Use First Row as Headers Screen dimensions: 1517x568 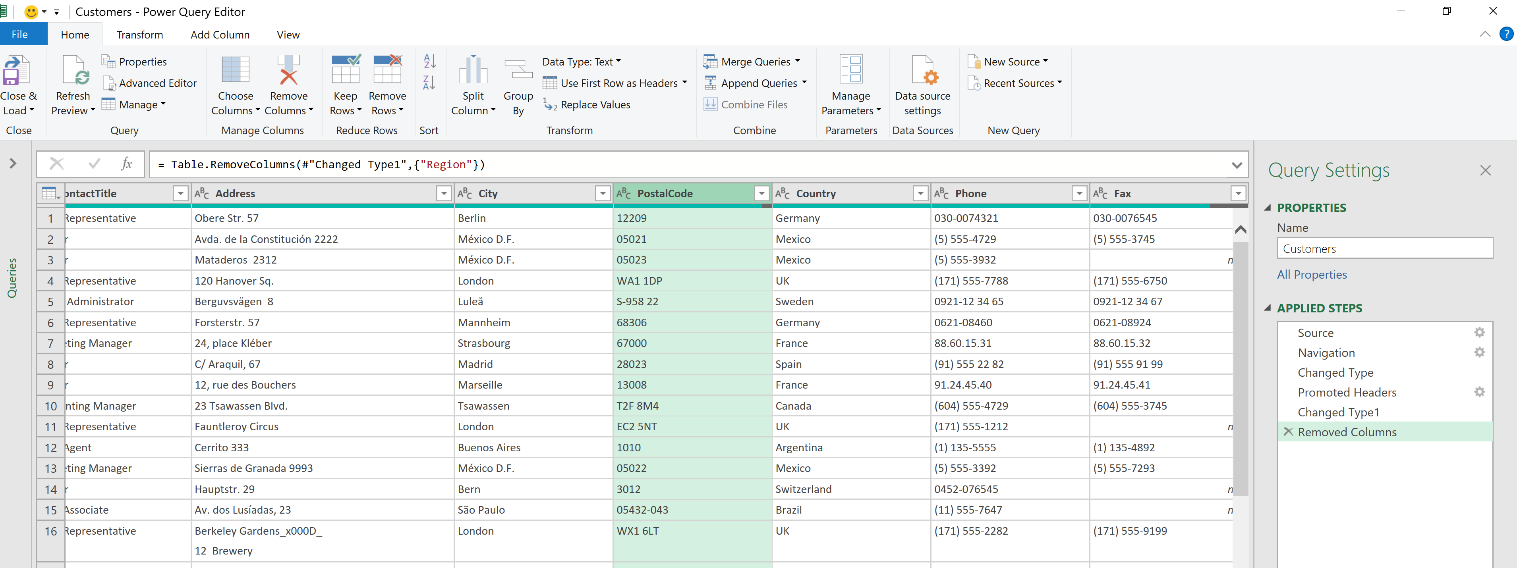click(615, 83)
